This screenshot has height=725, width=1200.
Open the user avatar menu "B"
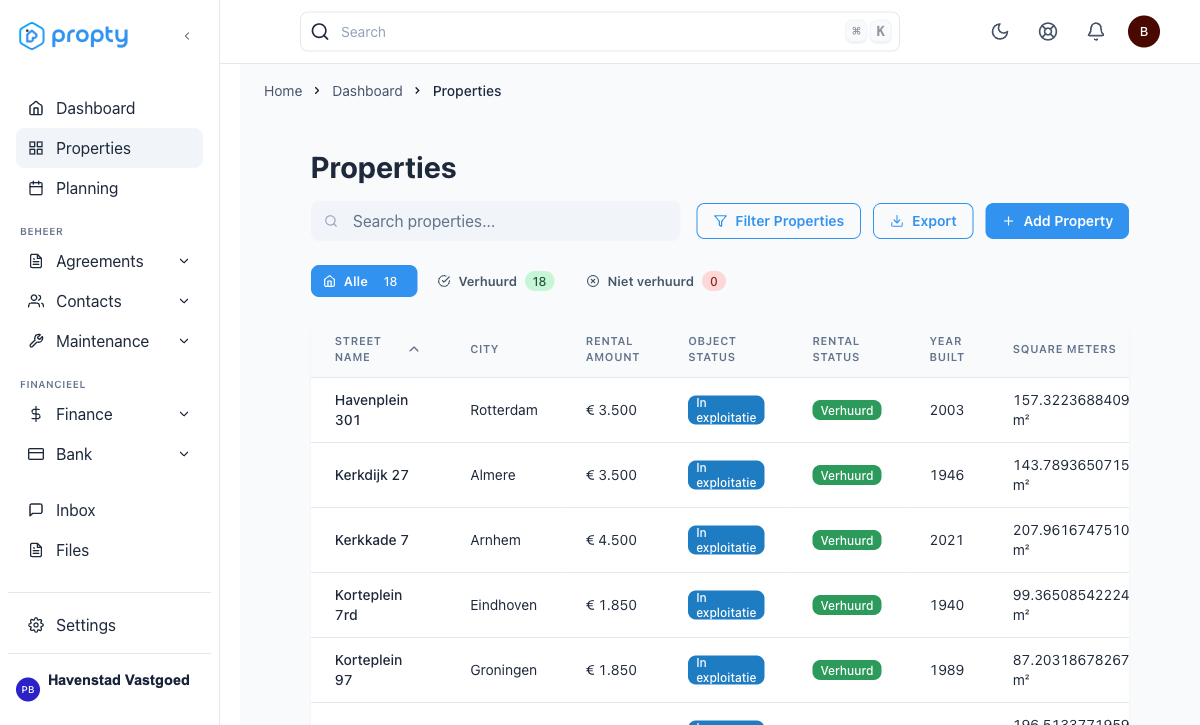[x=1144, y=32]
